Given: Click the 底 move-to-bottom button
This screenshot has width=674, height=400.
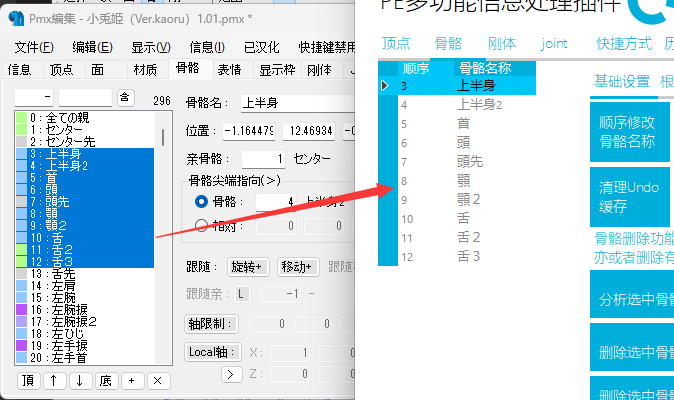Looking at the screenshot, I should coord(105,381).
